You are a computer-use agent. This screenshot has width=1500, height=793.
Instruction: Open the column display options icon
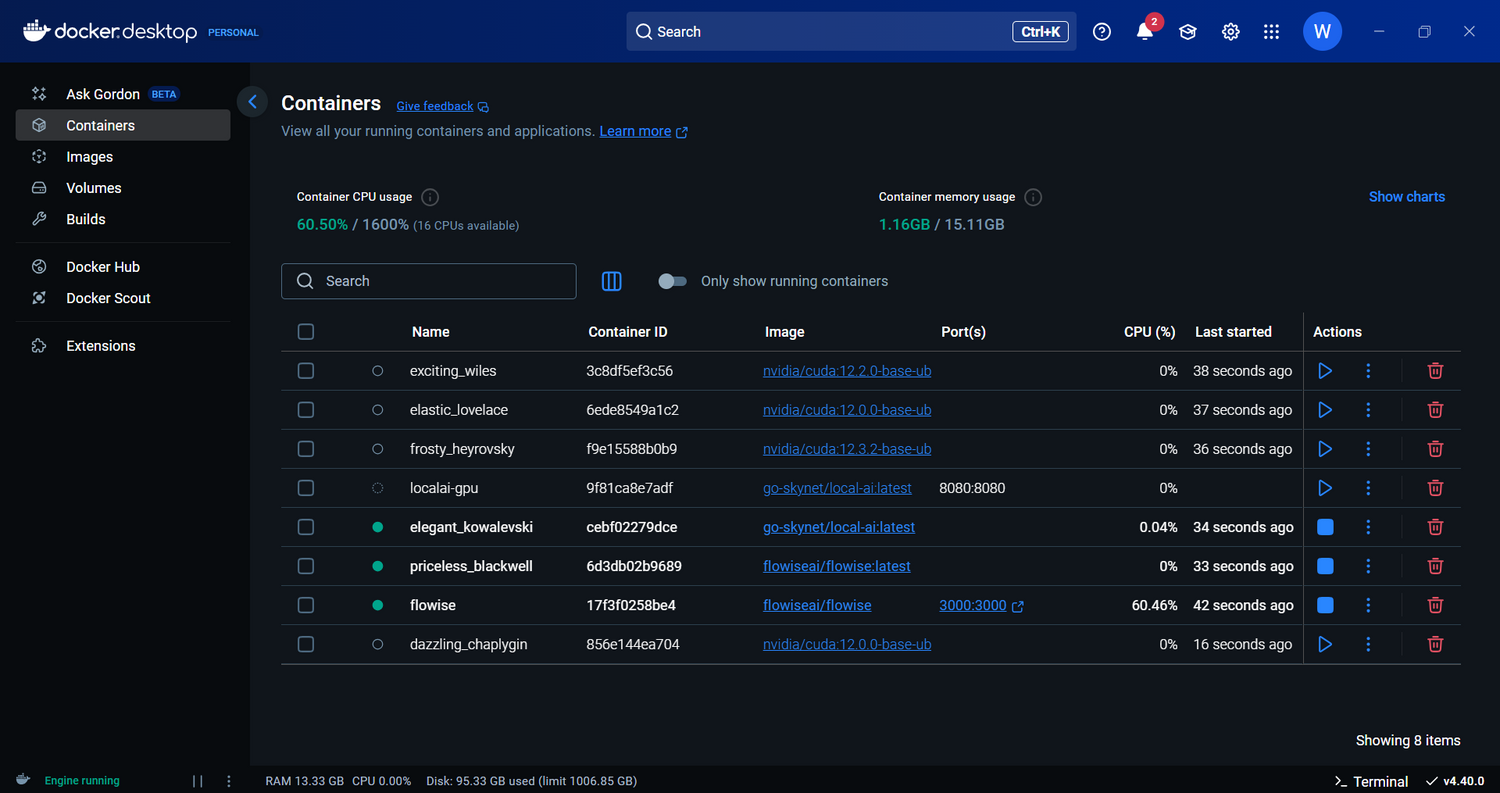[612, 281]
